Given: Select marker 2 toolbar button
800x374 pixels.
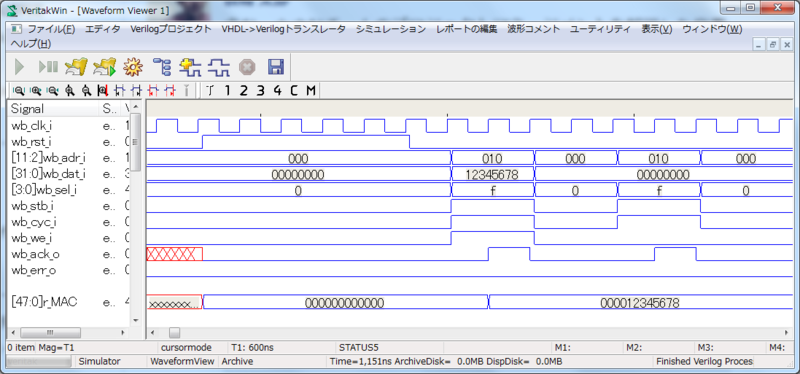Looking at the screenshot, I should [x=243, y=91].
